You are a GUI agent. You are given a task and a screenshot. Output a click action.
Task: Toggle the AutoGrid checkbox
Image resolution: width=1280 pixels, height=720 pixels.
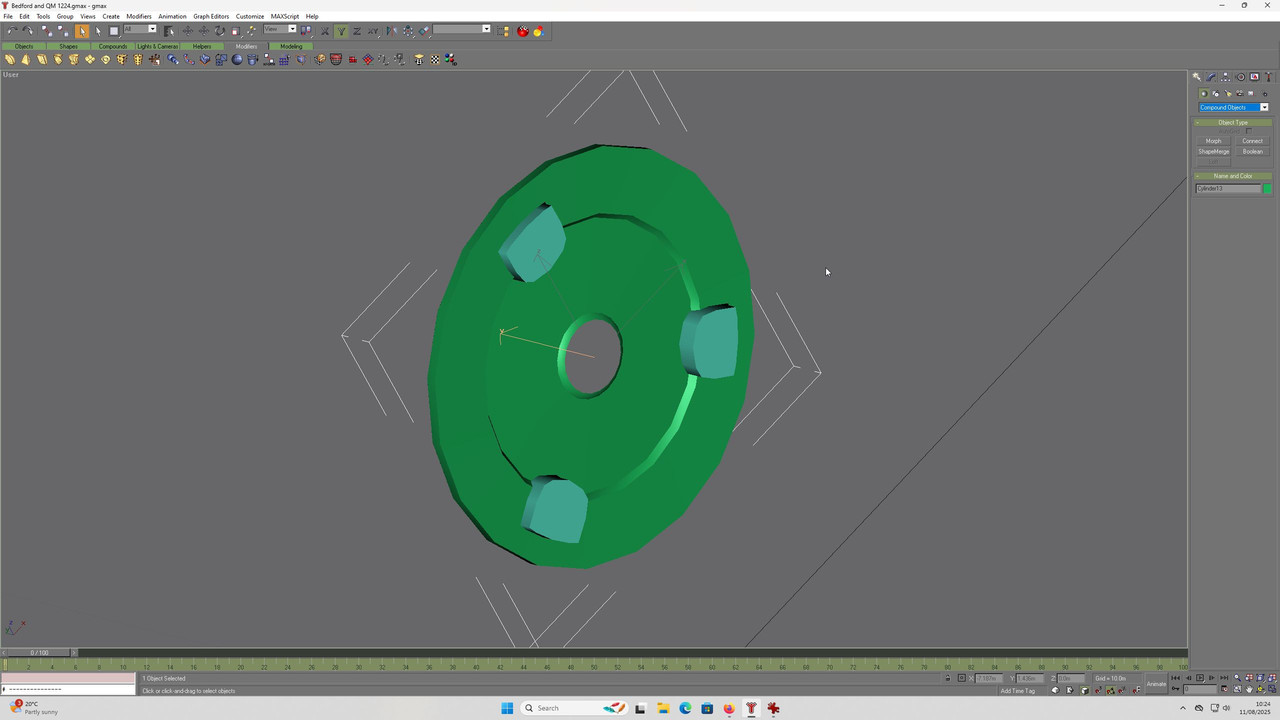click(x=1249, y=131)
